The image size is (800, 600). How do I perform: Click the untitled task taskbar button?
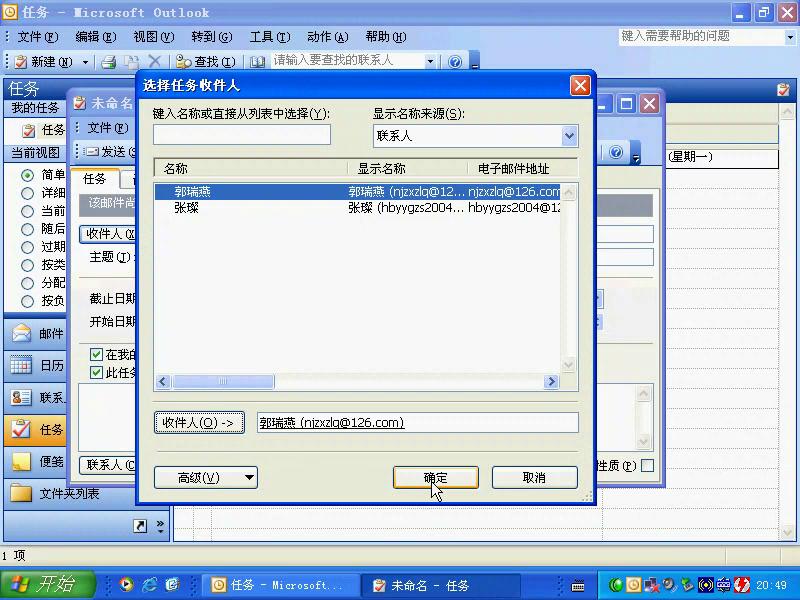pos(440,585)
